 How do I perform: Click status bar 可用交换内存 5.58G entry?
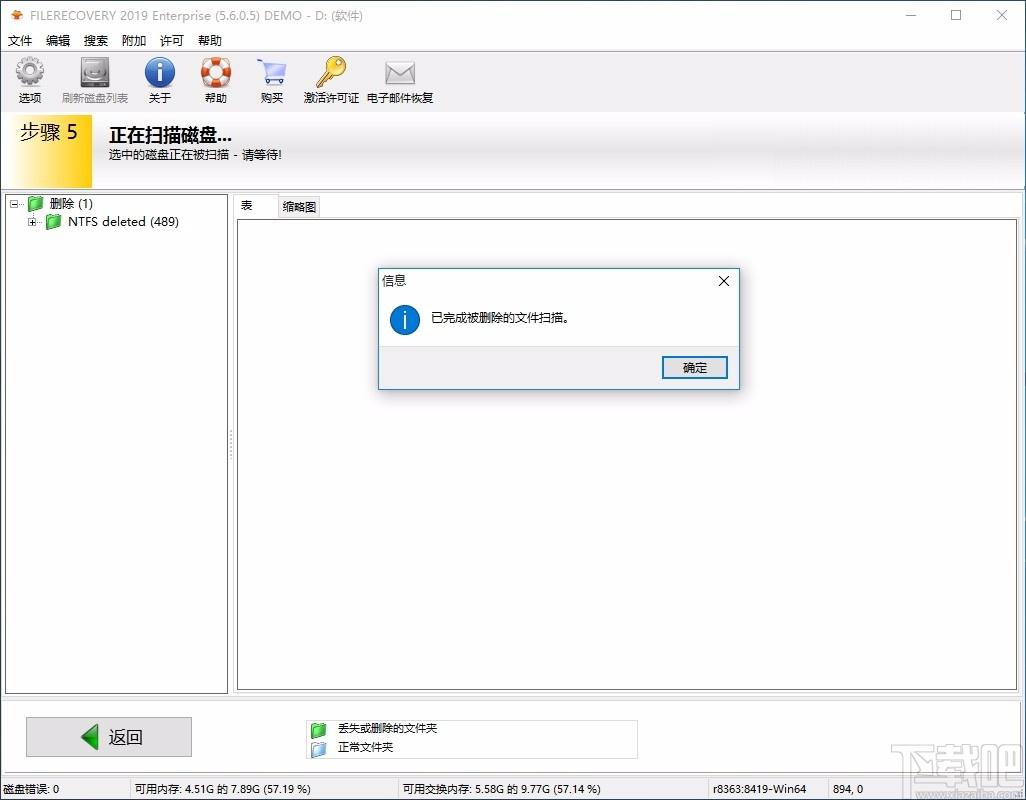click(501, 789)
